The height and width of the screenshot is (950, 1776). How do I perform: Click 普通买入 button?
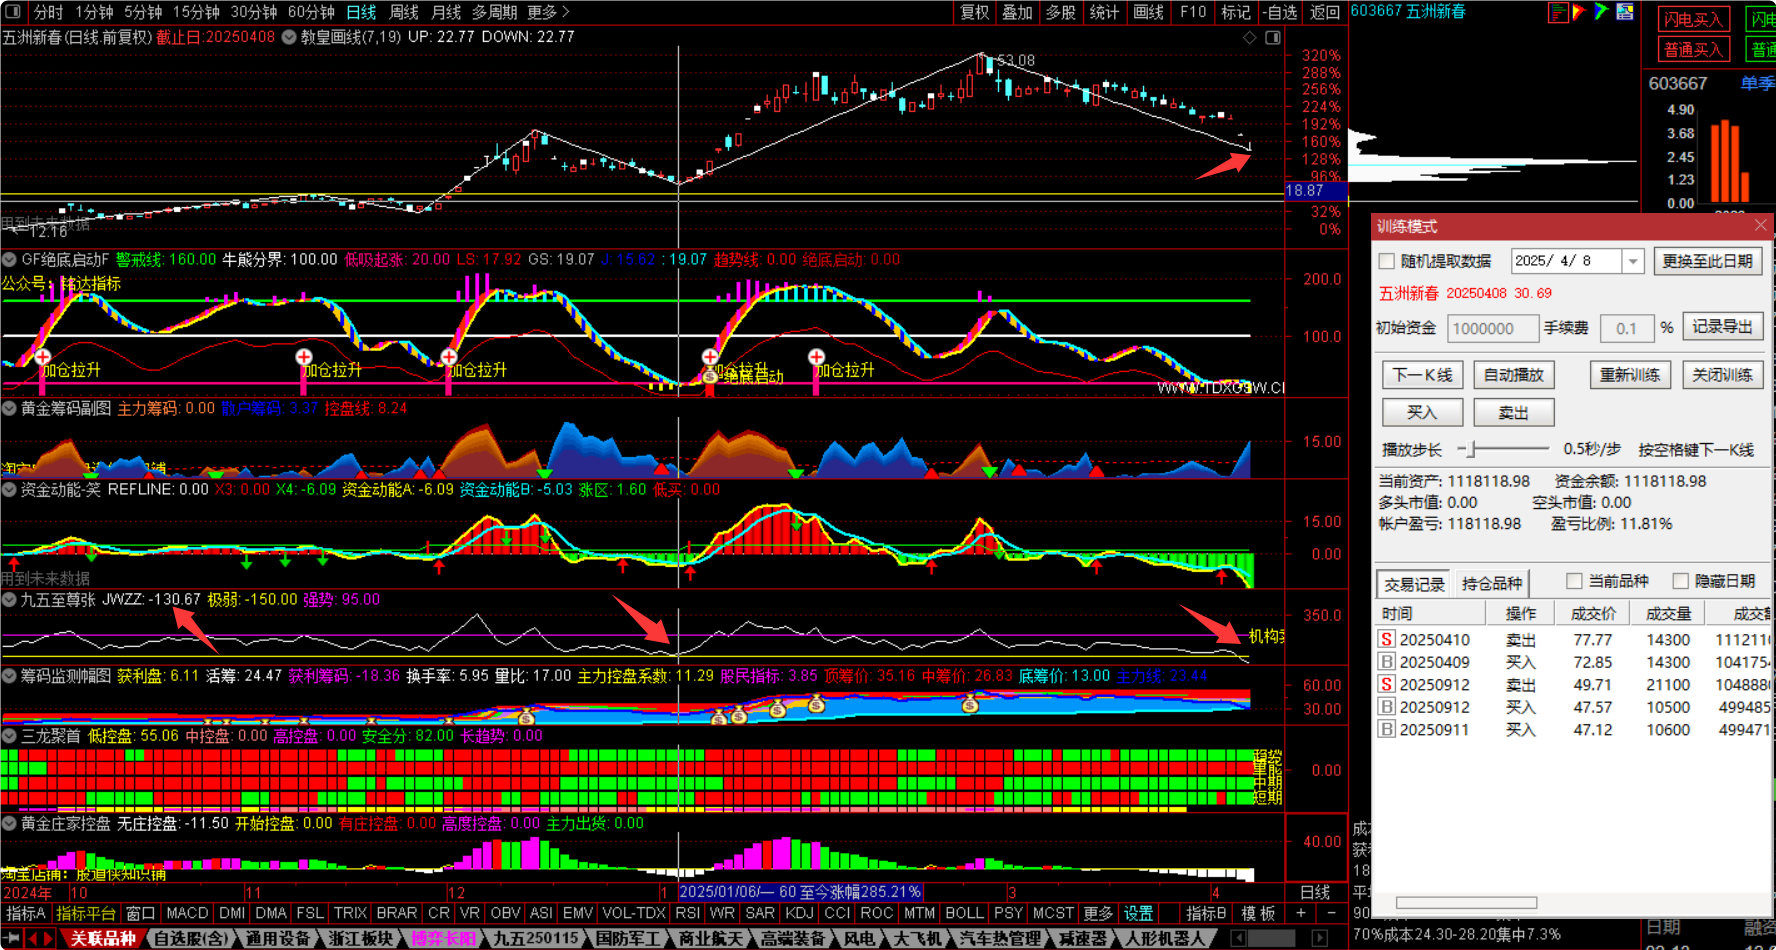(1693, 49)
